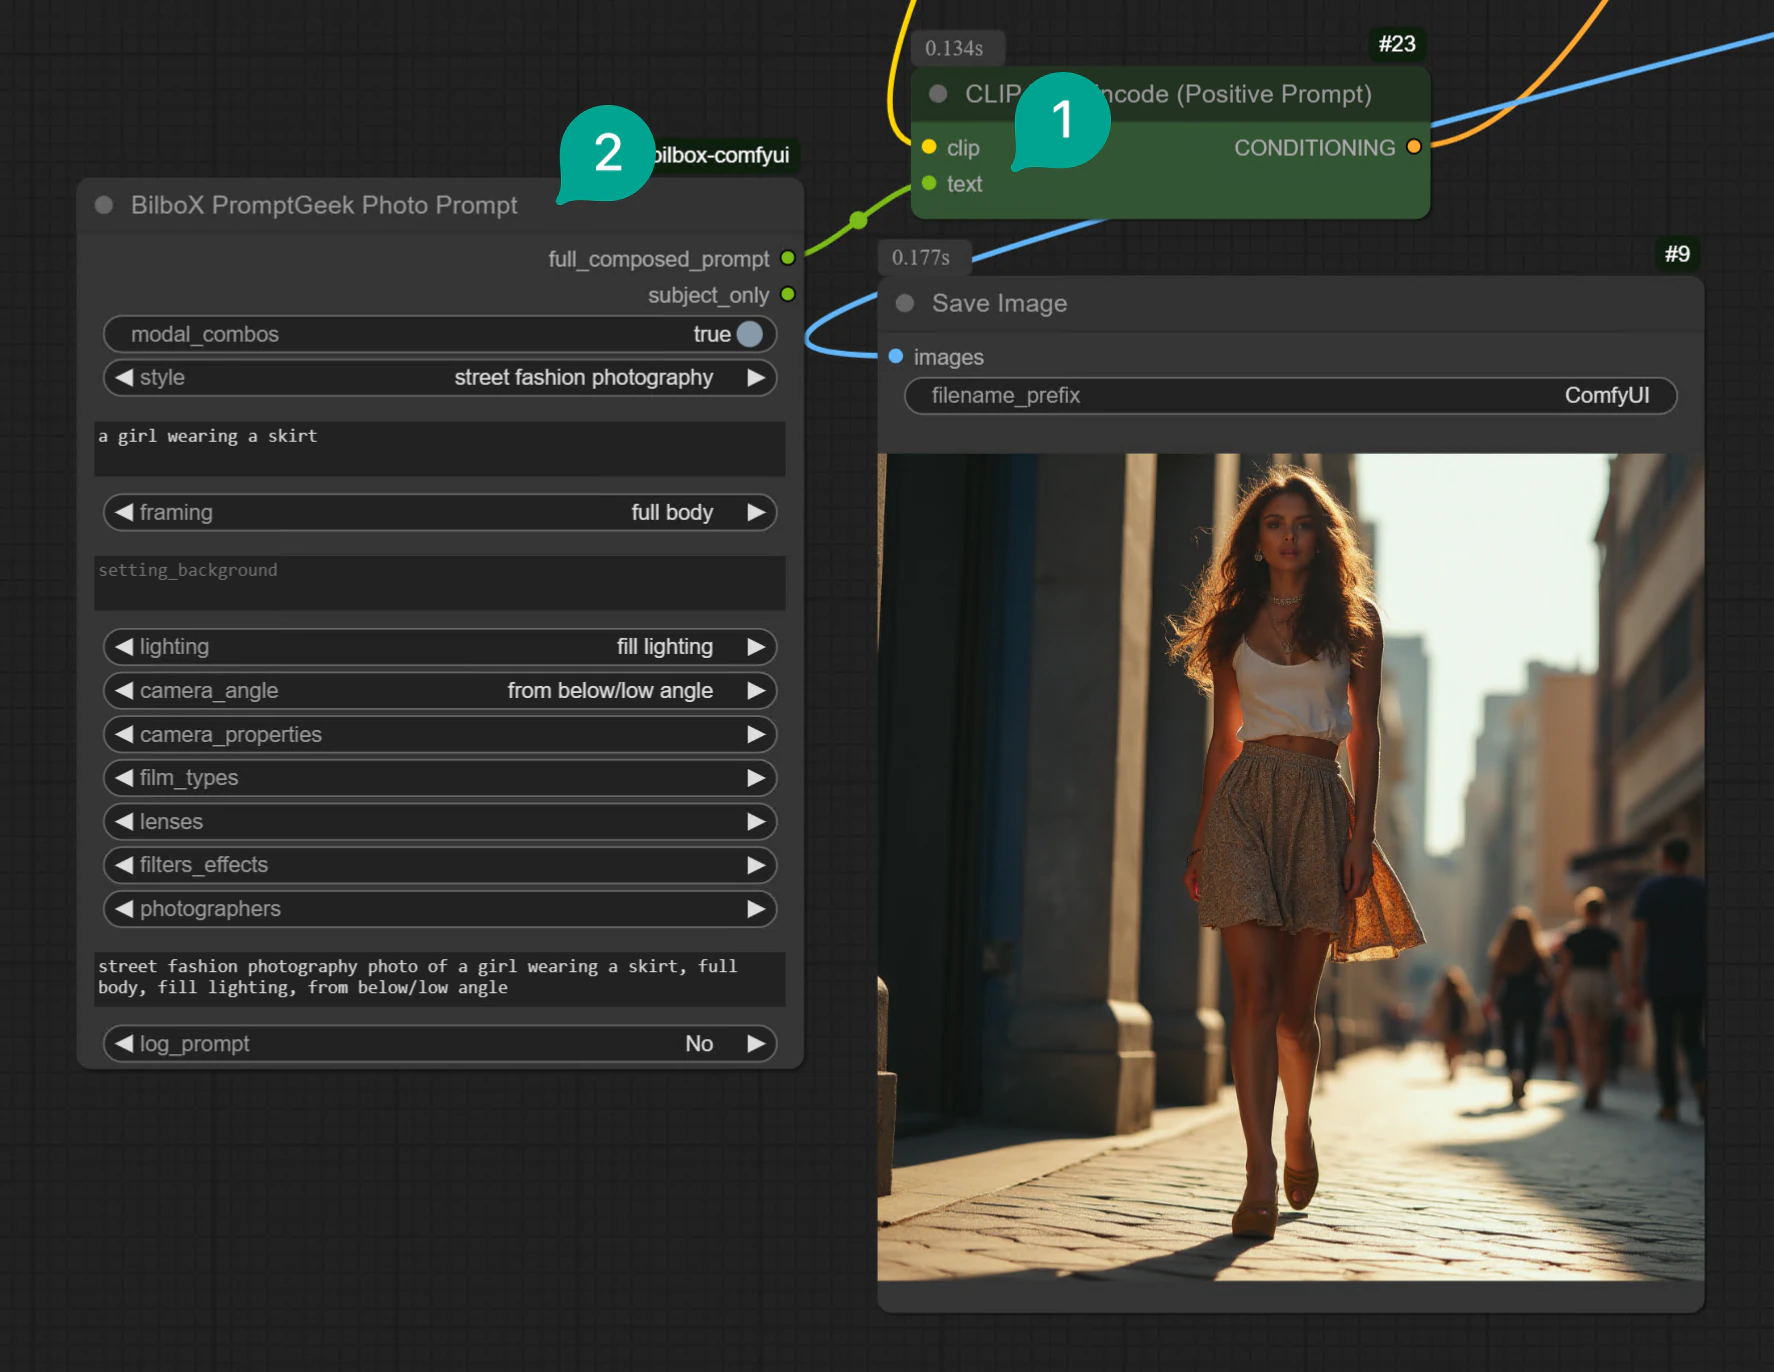This screenshot has height=1372, width=1774.
Task: Click next arrow on style selector
Action: coord(756,377)
